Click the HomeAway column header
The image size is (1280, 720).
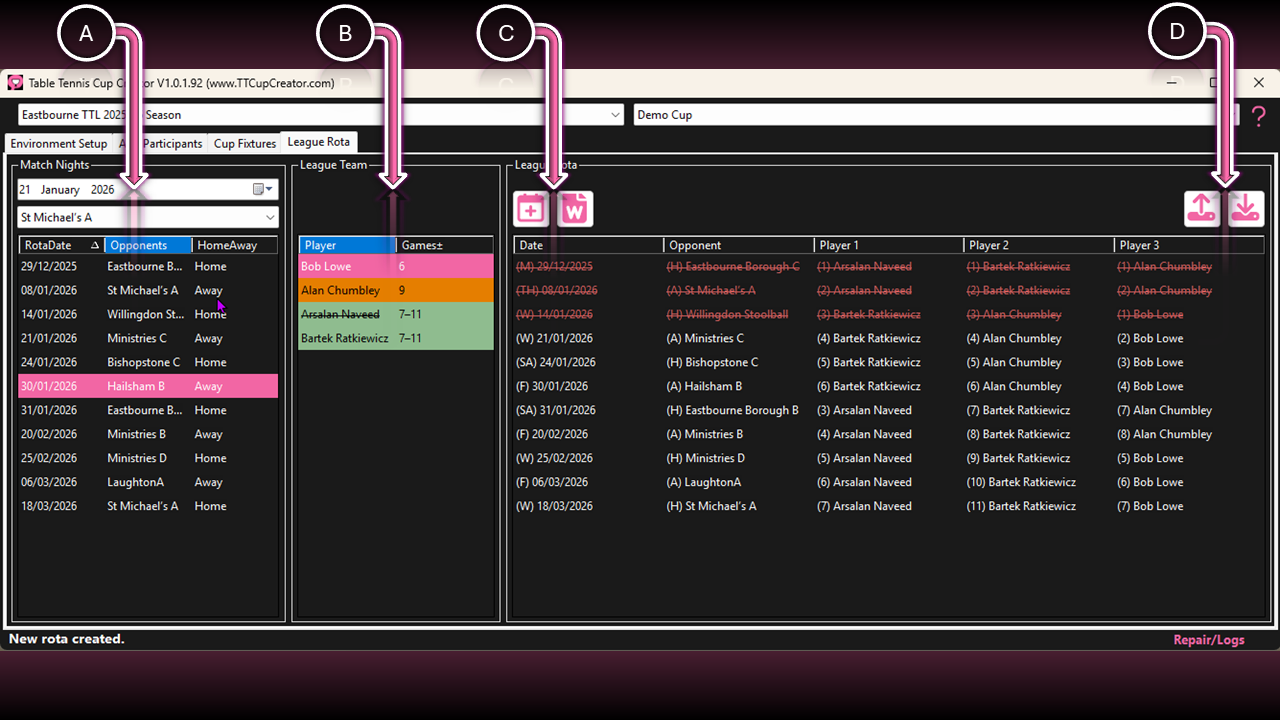[235, 245]
